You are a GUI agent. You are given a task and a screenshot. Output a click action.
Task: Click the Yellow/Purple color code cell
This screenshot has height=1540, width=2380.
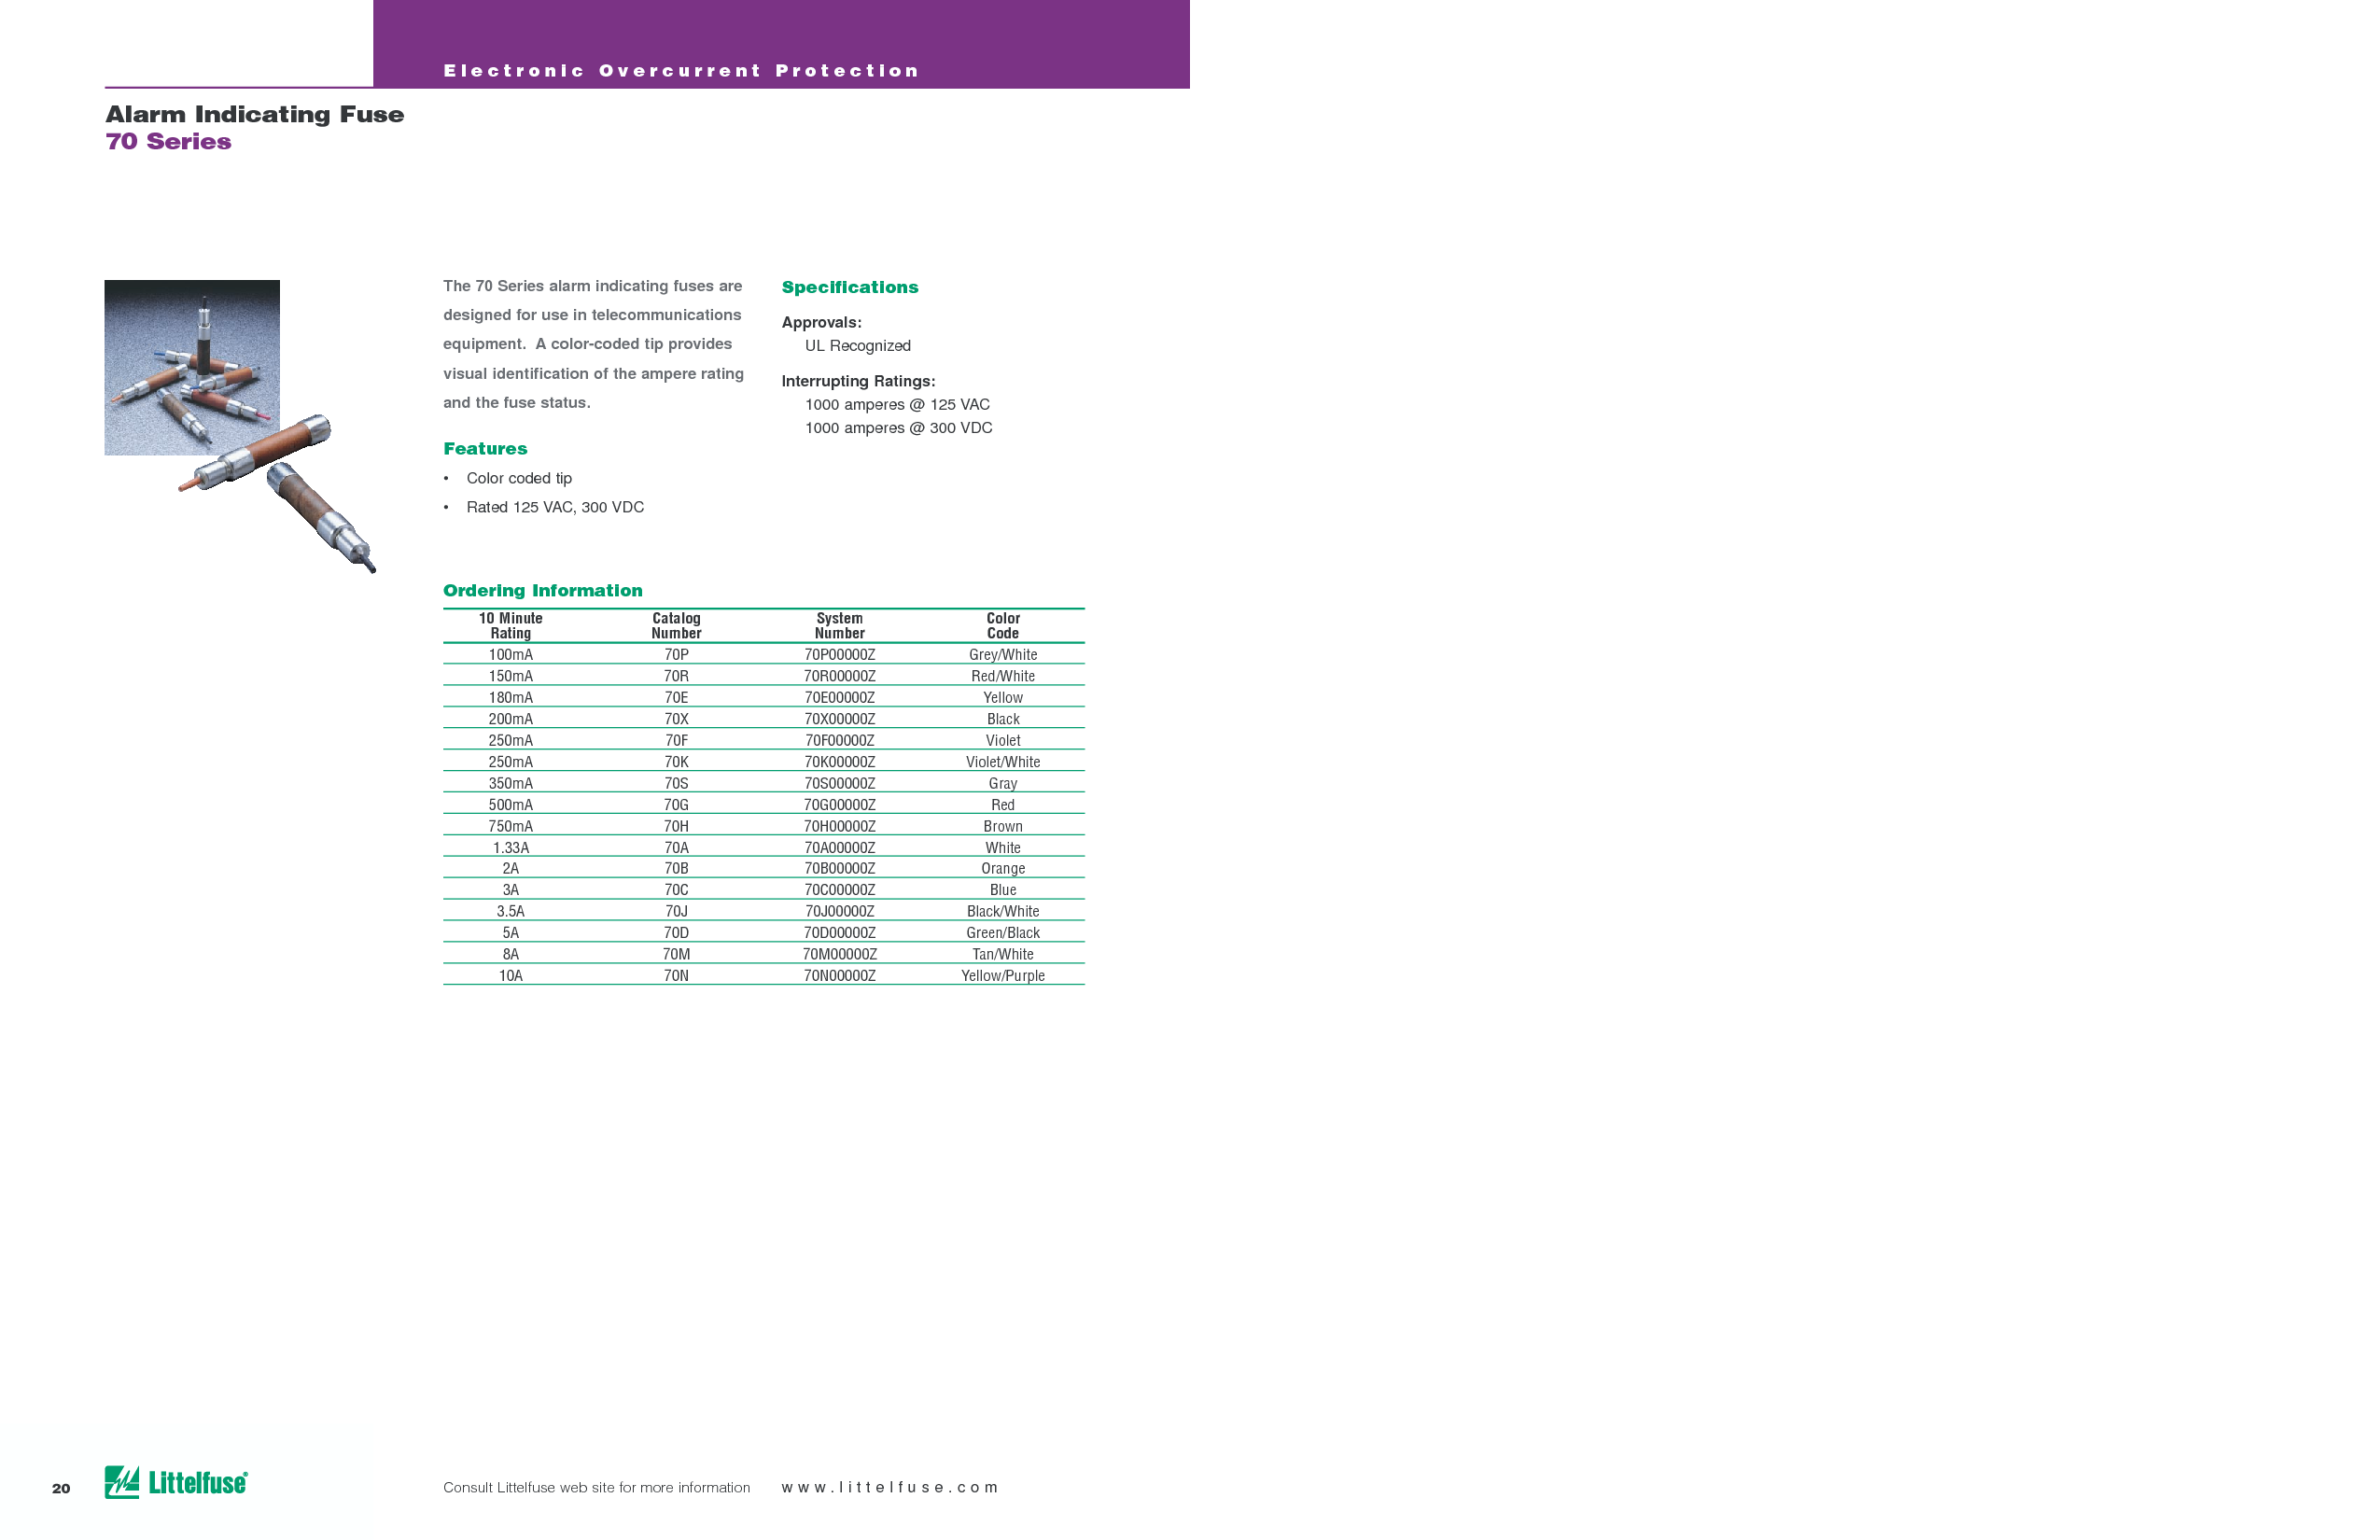1002,976
